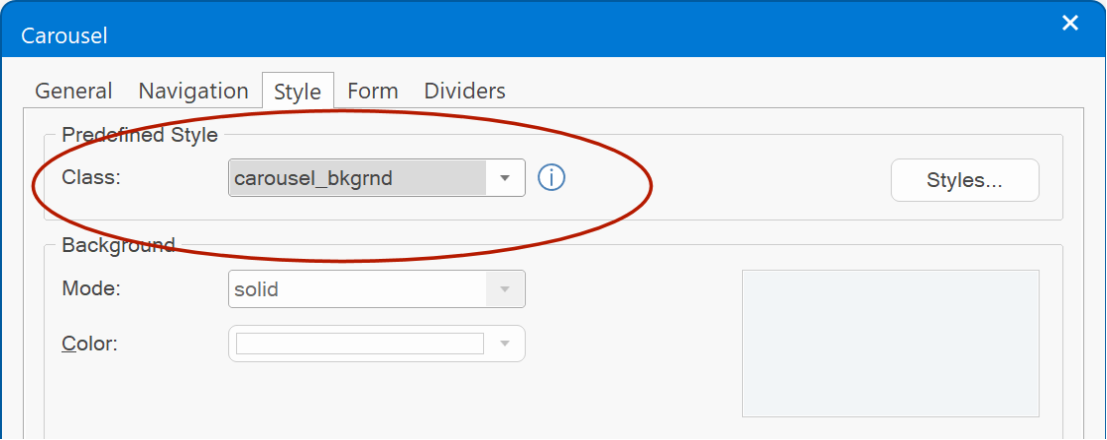Open the Navigation tab
Image resolution: width=1107 pixels, height=440 pixels.
pyautogui.click(x=193, y=91)
